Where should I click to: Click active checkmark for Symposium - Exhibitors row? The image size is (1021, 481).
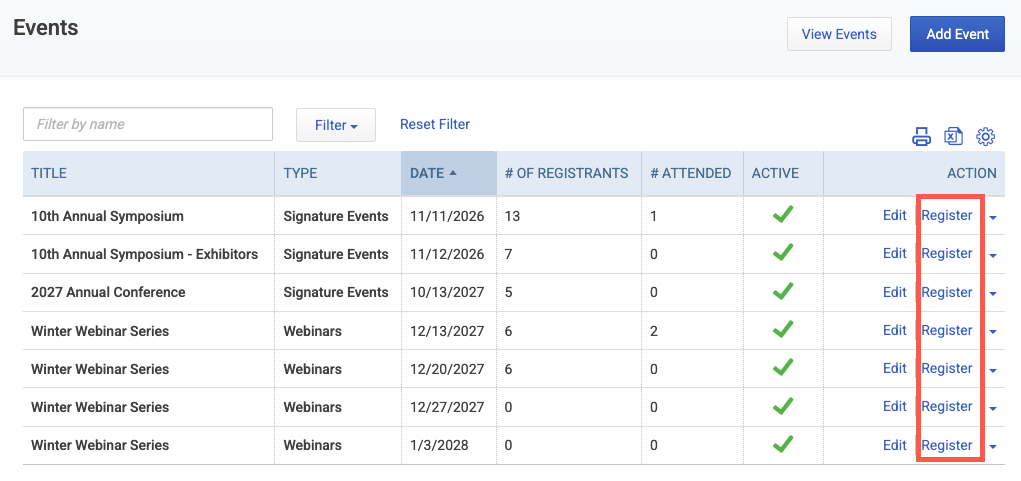point(783,254)
